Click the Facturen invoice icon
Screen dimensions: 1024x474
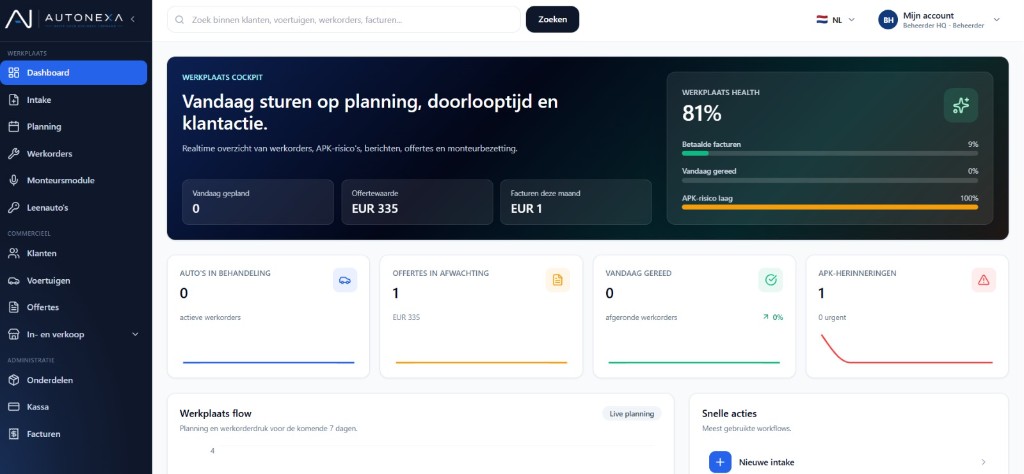tap(14, 434)
